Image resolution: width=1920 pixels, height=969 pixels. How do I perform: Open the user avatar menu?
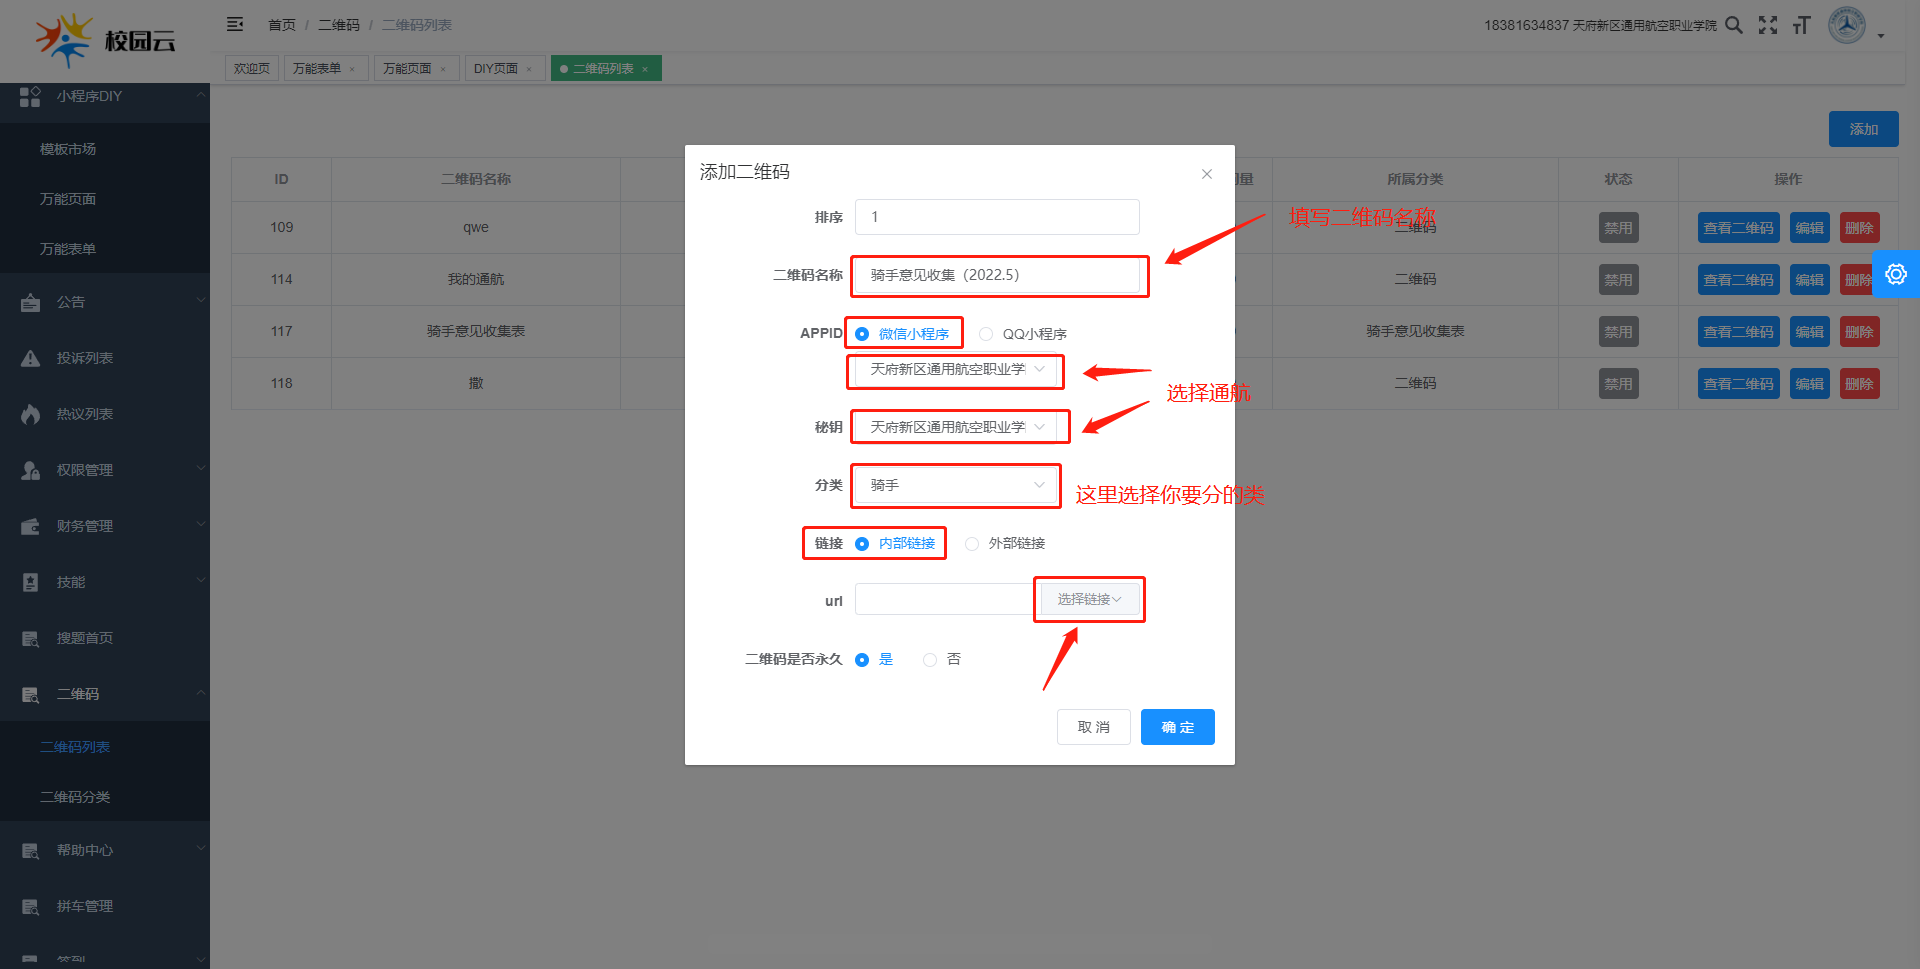[1847, 25]
